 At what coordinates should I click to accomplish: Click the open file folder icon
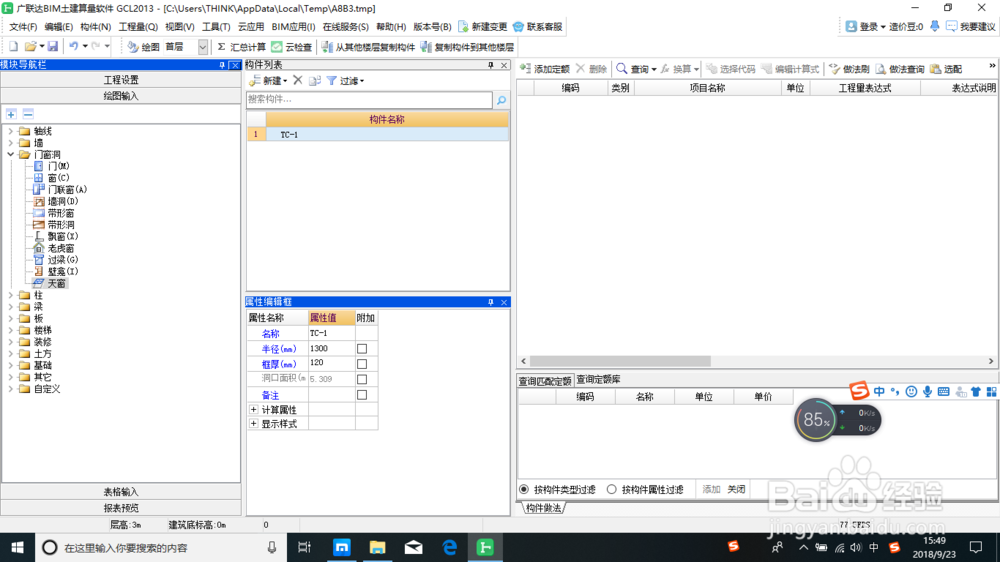coord(30,47)
